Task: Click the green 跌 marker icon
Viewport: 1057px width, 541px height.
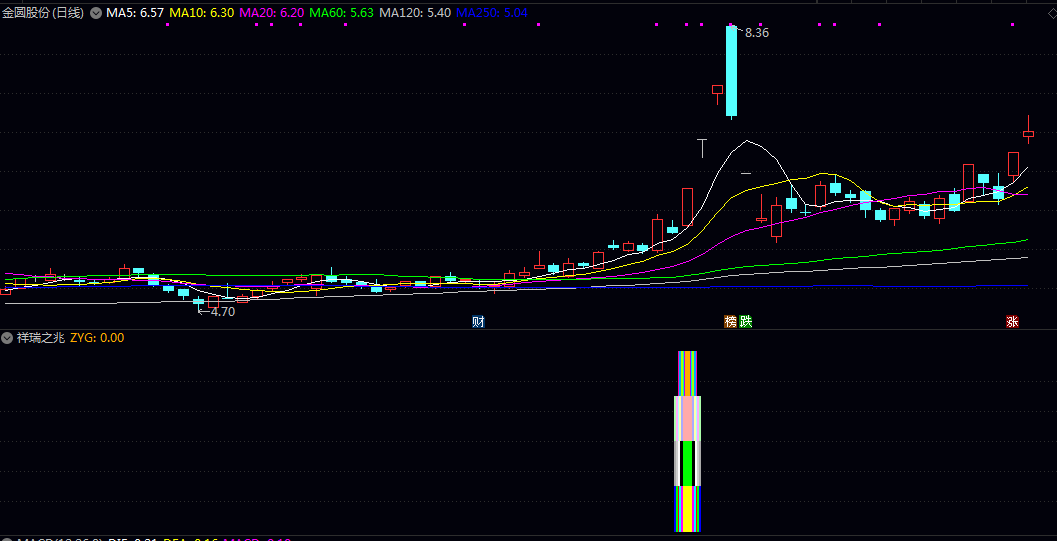Action: 746,322
